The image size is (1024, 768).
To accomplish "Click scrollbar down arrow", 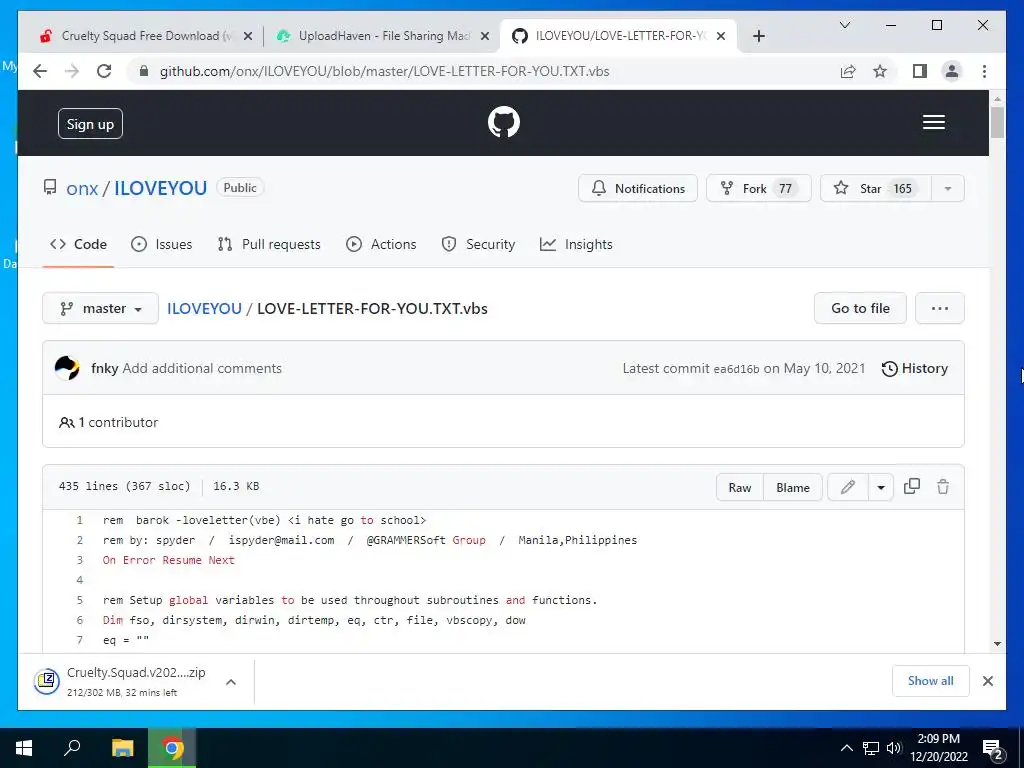I will [997, 643].
